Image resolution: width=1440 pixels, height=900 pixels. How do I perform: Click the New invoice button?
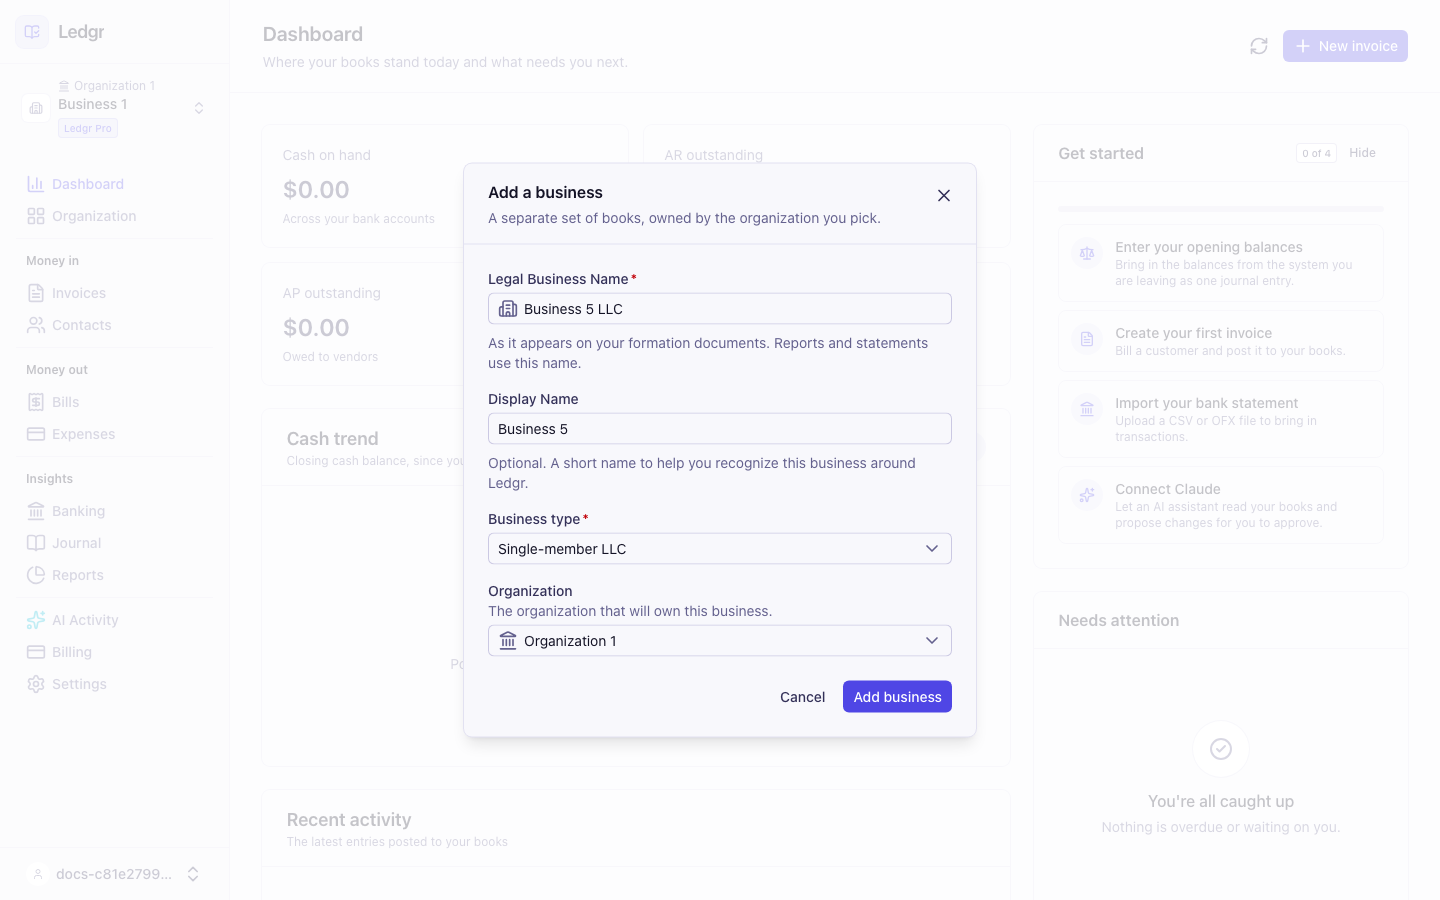1345,46
